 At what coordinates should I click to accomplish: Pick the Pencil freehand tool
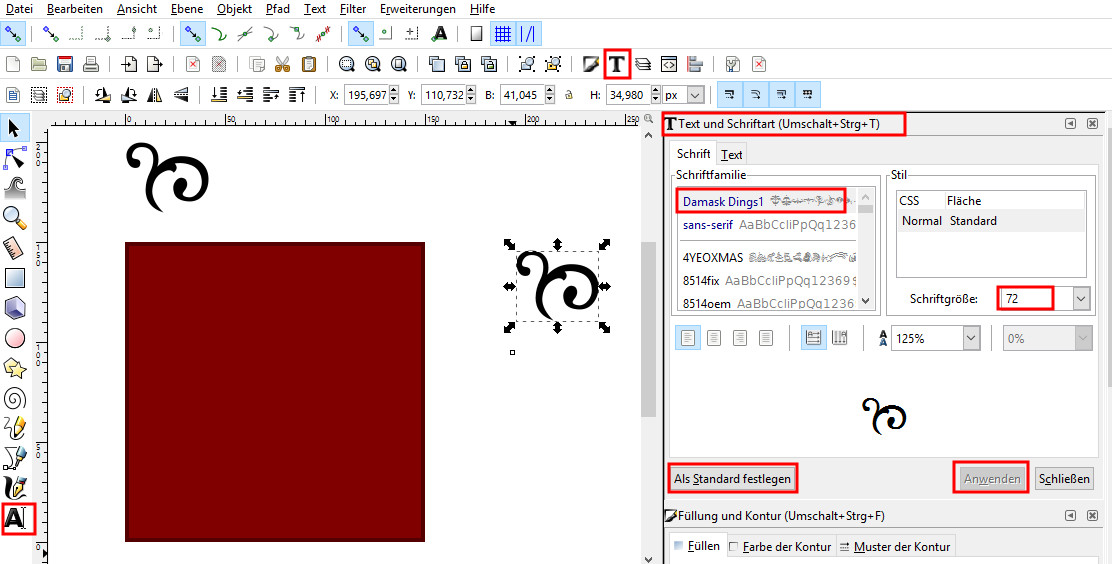click(15, 428)
